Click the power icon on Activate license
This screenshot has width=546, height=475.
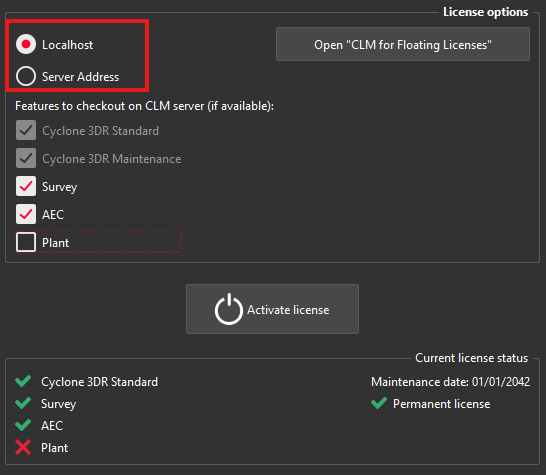pos(228,309)
